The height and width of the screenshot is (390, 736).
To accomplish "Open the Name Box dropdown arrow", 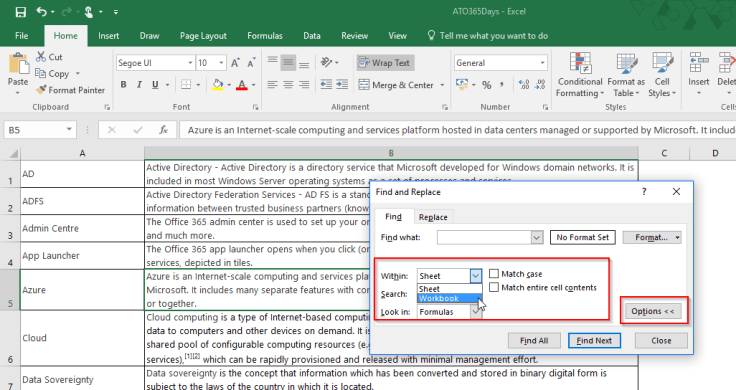I will [69, 130].
